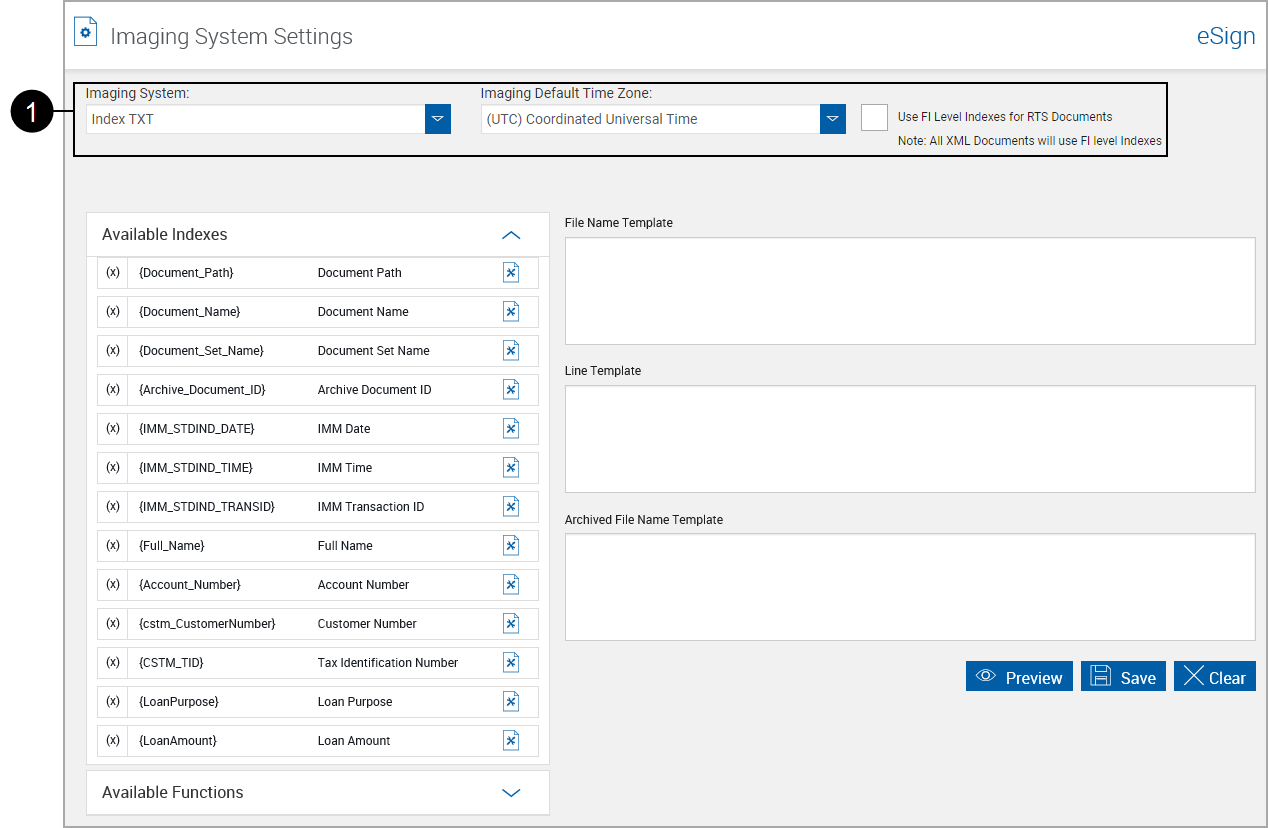Viewport: 1268px width, 828px height.
Task: Insert the IMM Date index icon
Action: click(511, 428)
